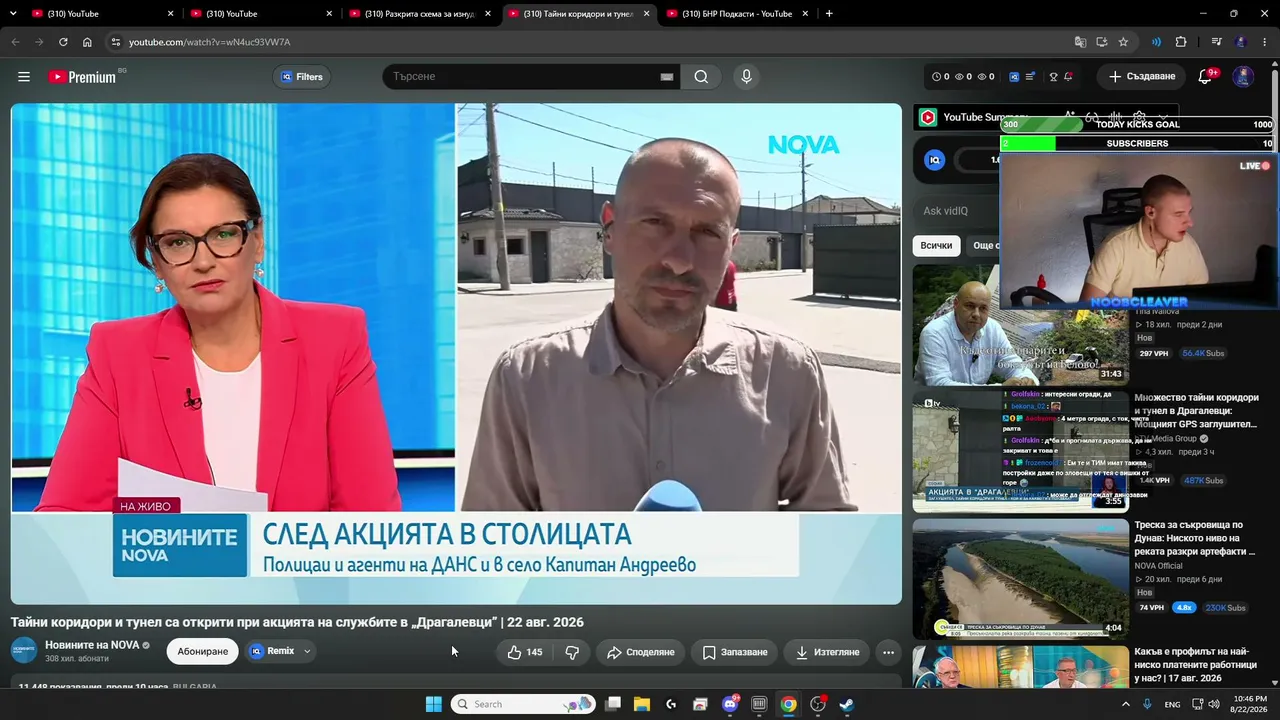The image size is (1280, 720).
Task: Click the video title about Драгалевци
Action: [297, 622]
